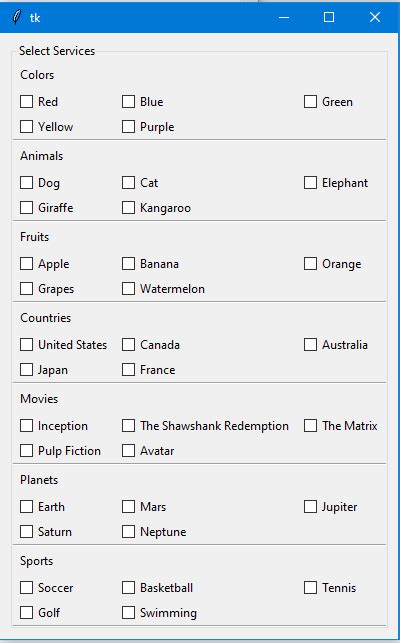The width and height of the screenshot is (400, 643).
Task: Check the Elephant option
Action: pyautogui.click(x=311, y=183)
